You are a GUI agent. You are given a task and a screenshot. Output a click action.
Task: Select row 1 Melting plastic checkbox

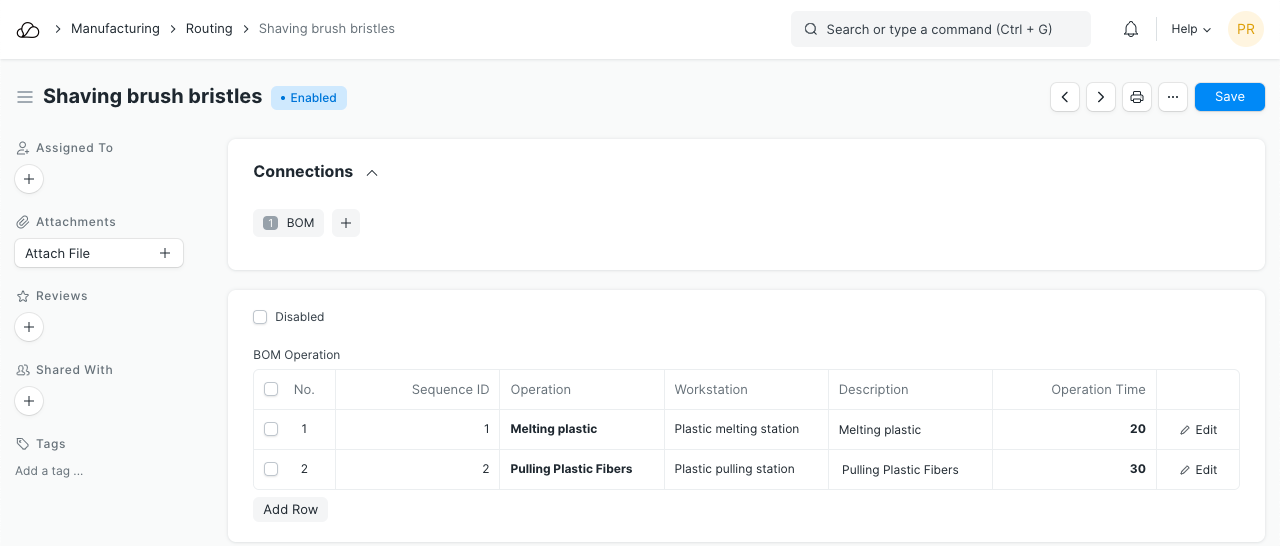point(271,429)
